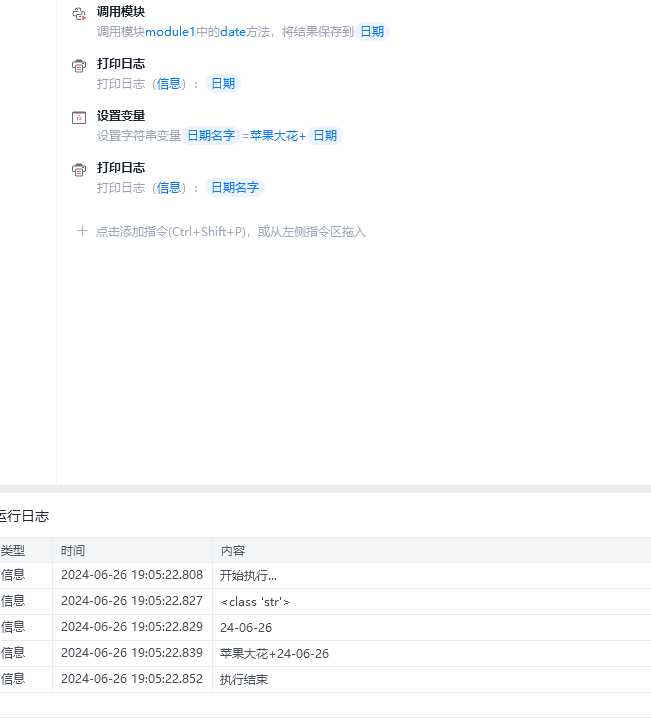Image resolution: width=651 pixels, height=724 pixels.
Task: Open the module1 link in 调用模块 step
Action: pyautogui.click(x=170, y=32)
